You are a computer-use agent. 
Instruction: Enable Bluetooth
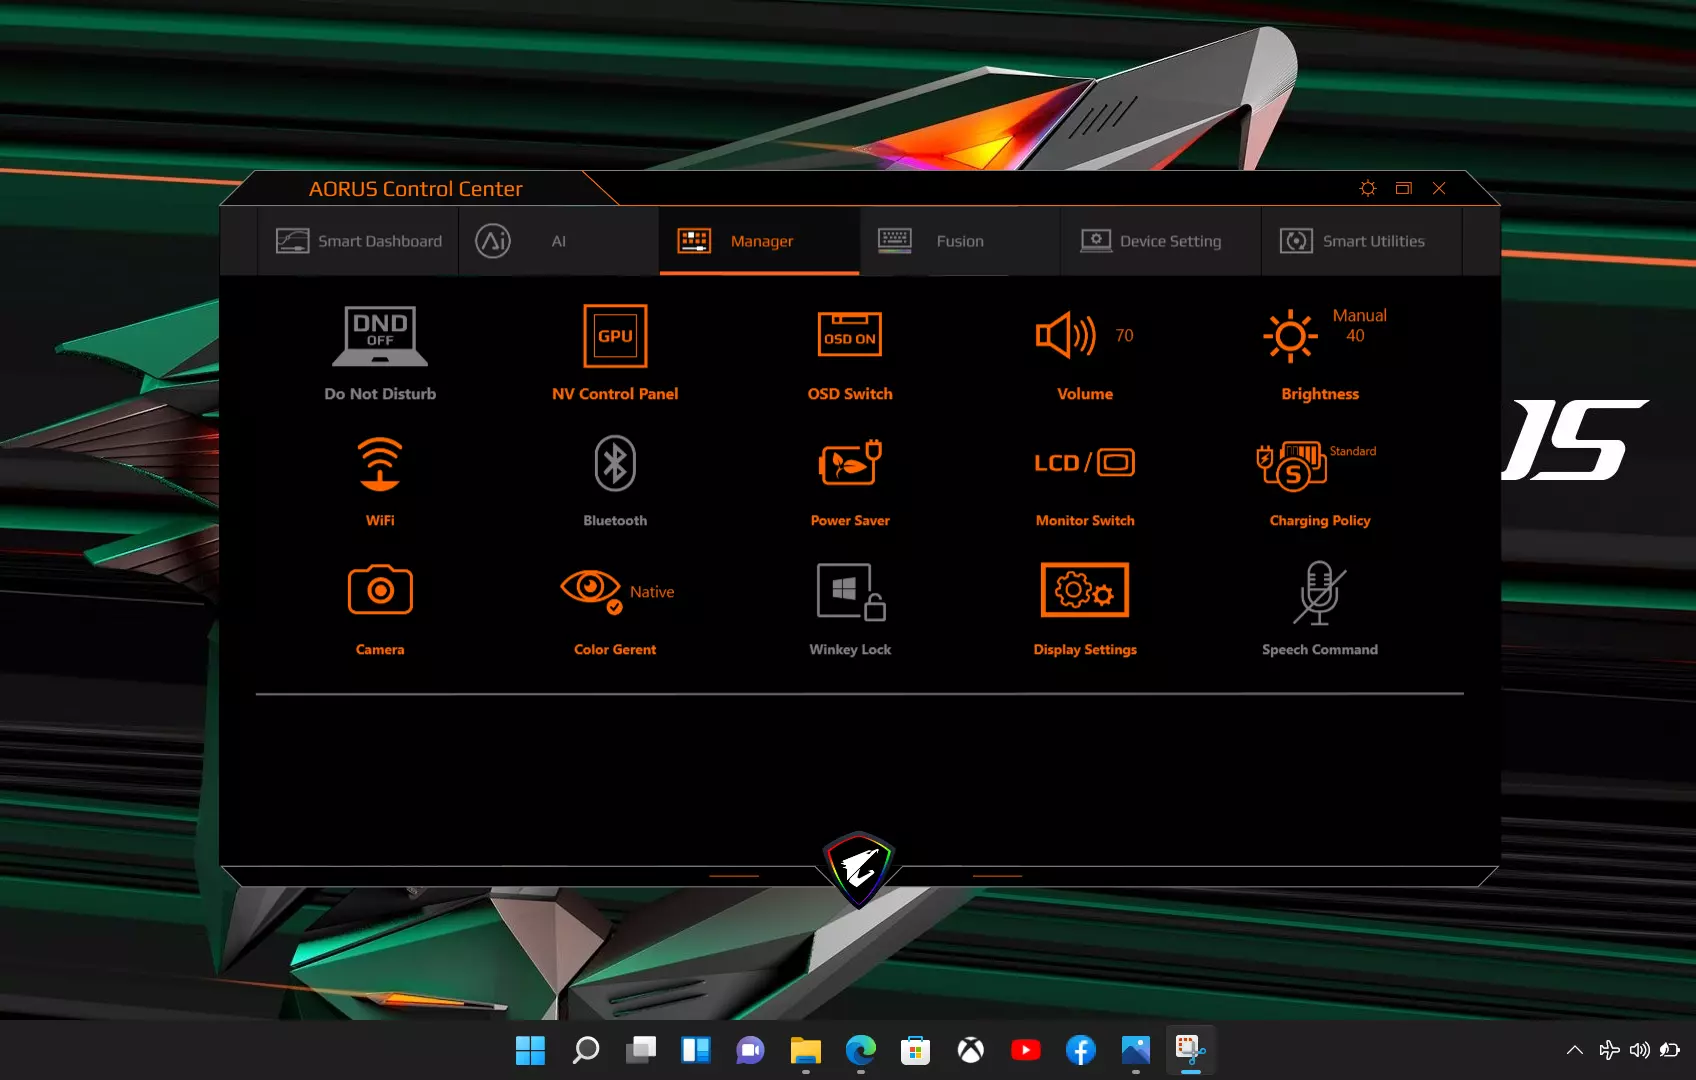pos(615,464)
